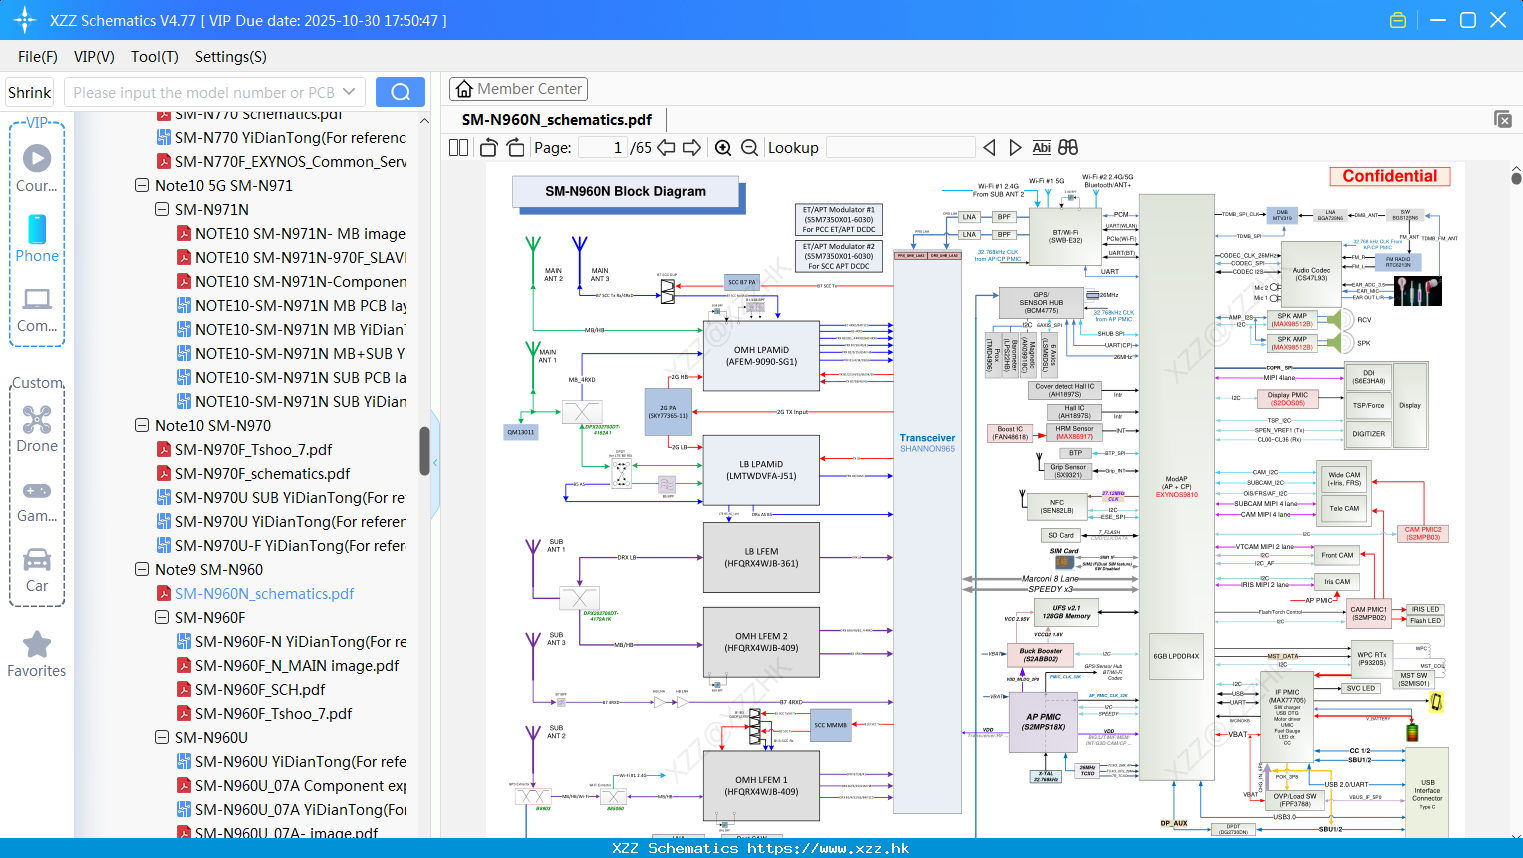Click the tree scrollbar up arrow
The height and width of the screenshot is (858, 1523).
[x=424, y=120]
